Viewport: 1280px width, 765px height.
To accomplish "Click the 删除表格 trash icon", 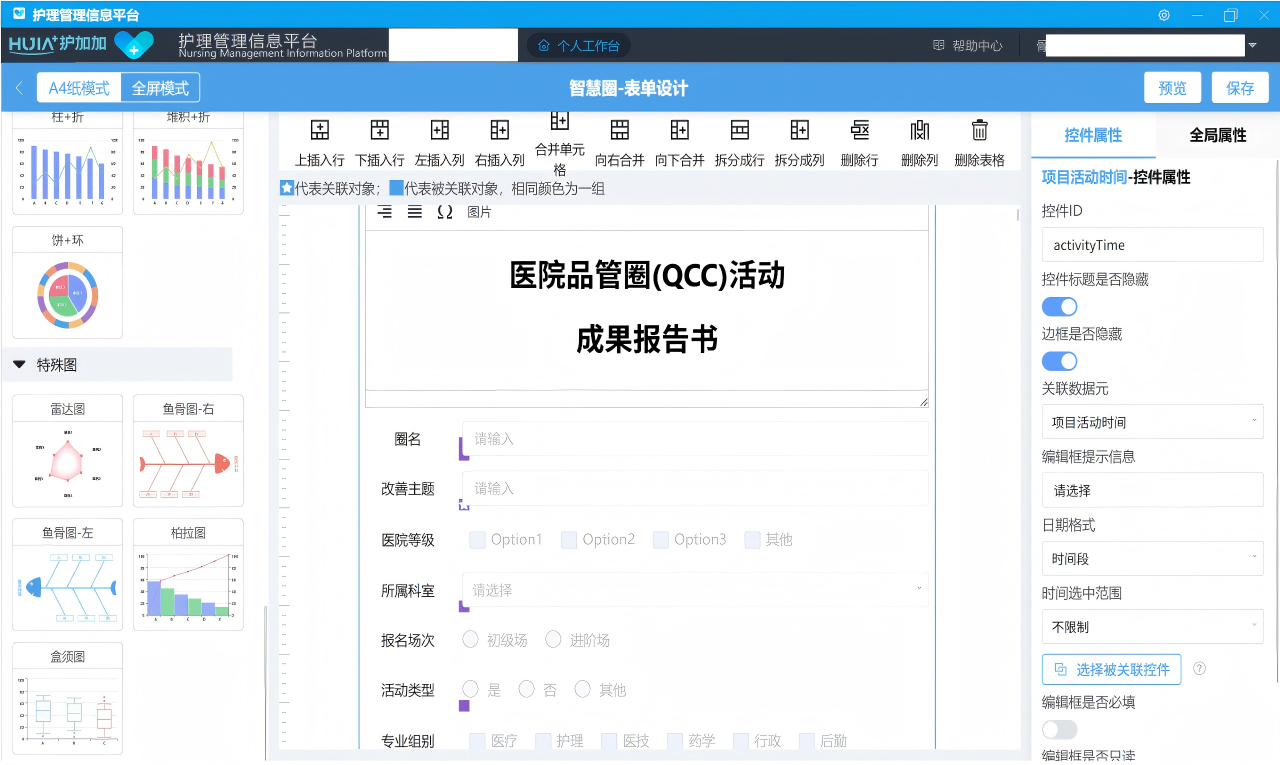I will click(x=979, y=130).
